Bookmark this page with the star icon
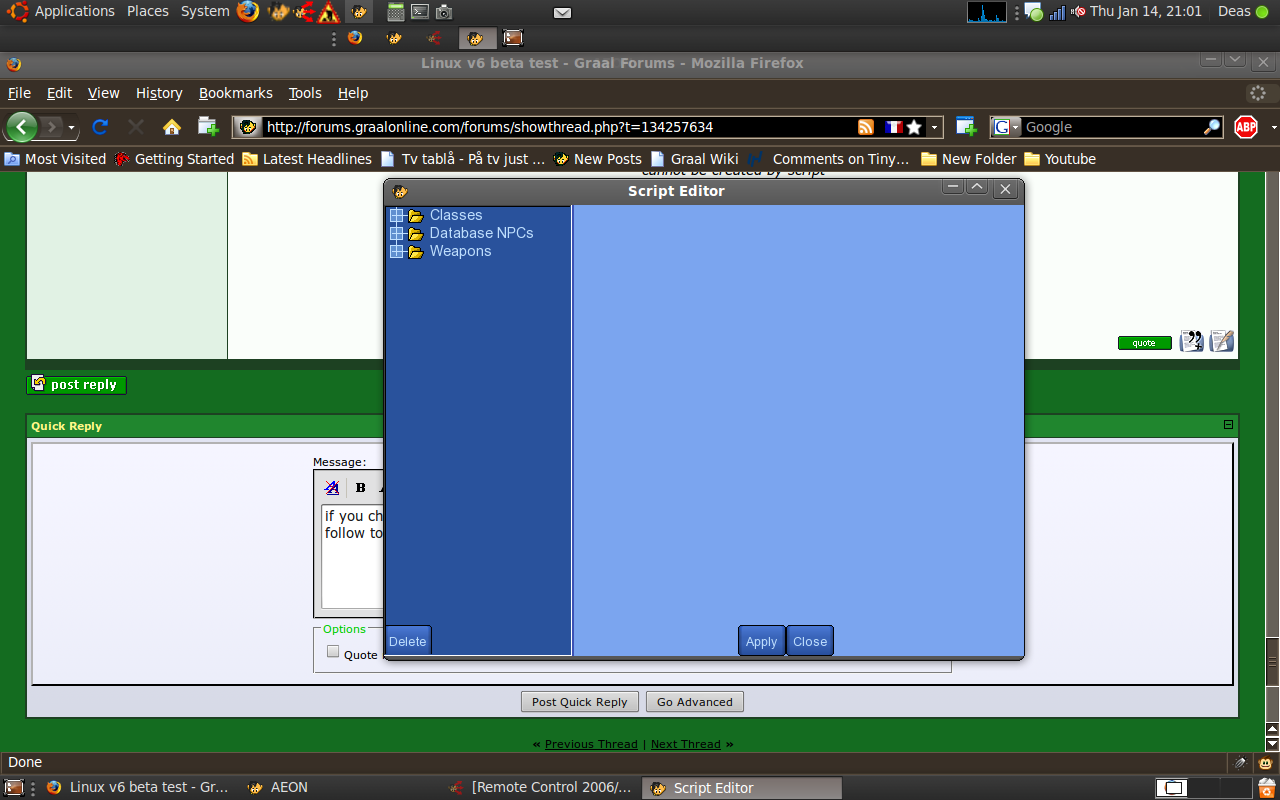This screenshot has height=800, width=1280. point(914,127)
